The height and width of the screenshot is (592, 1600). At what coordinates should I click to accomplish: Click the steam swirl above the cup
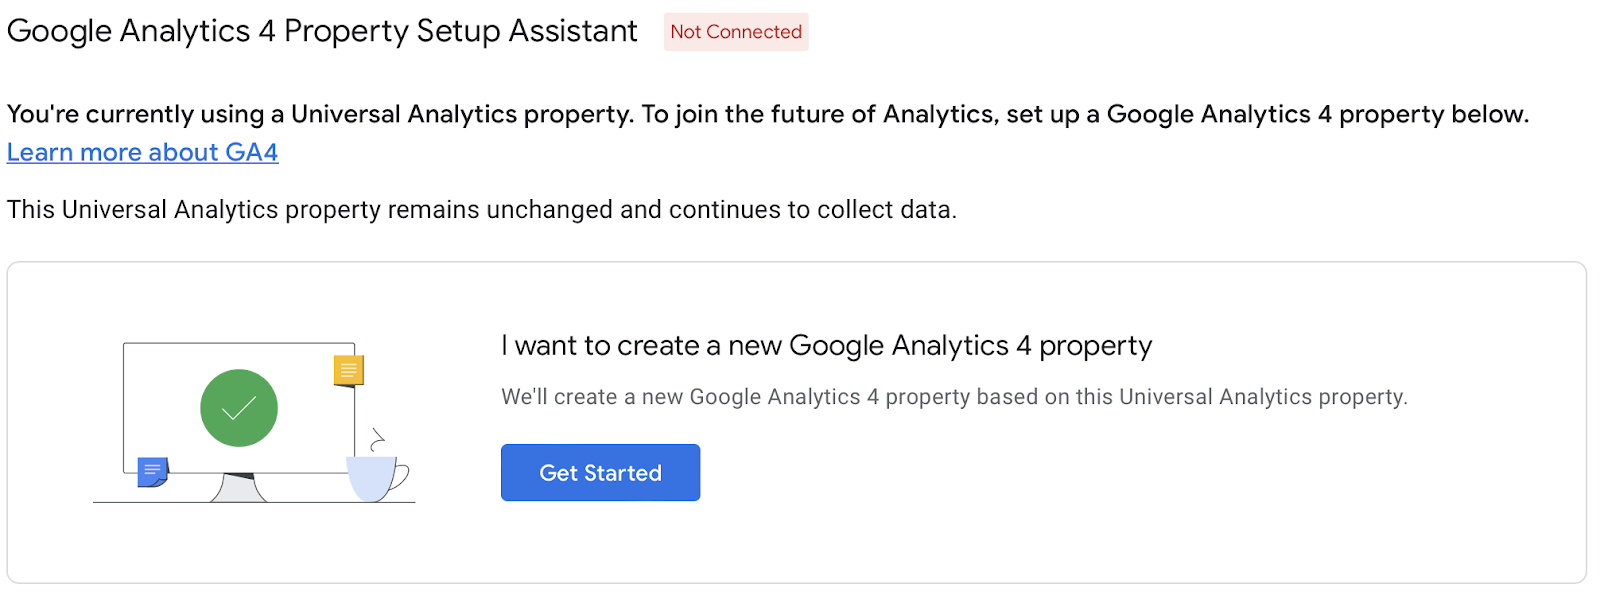(x=377, y=439)
